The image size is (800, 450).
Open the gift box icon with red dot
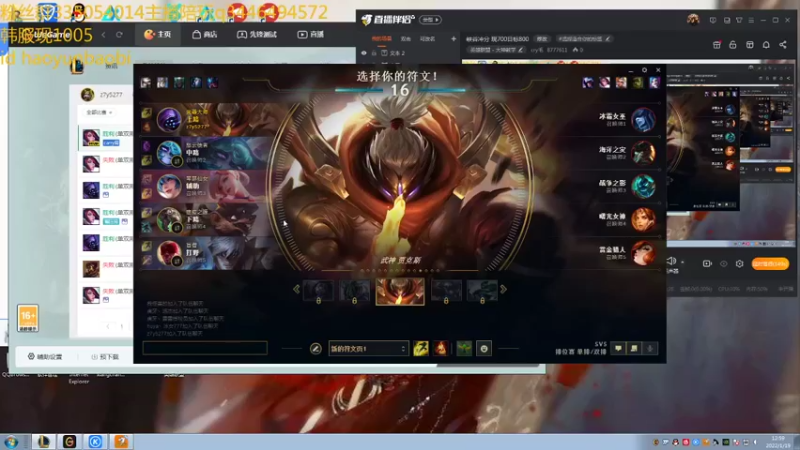(x=716, y=45)
